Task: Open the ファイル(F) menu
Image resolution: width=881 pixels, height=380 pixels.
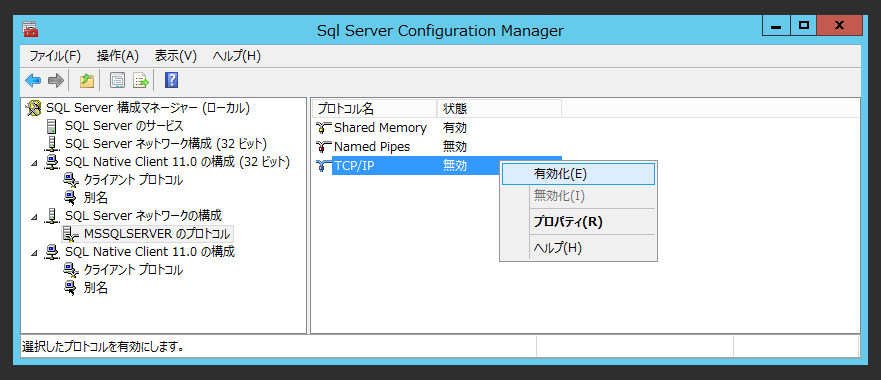Action: pos(55,56)
